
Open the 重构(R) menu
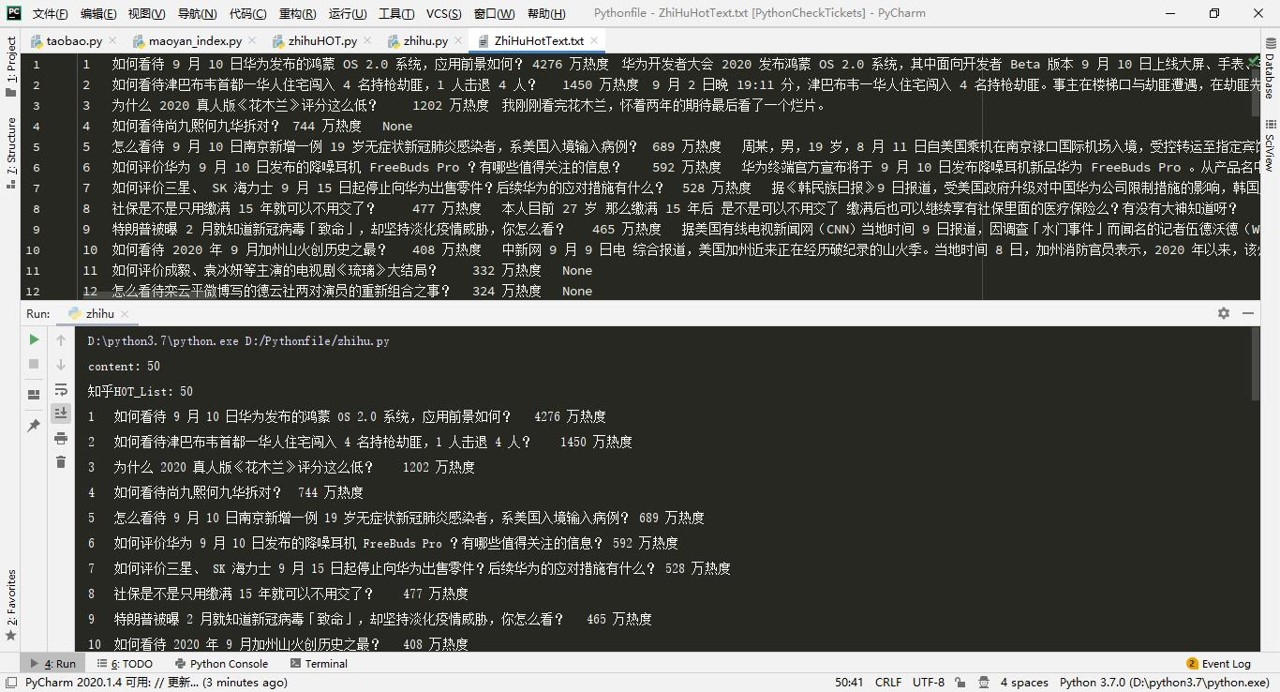(x=297, y=14)
